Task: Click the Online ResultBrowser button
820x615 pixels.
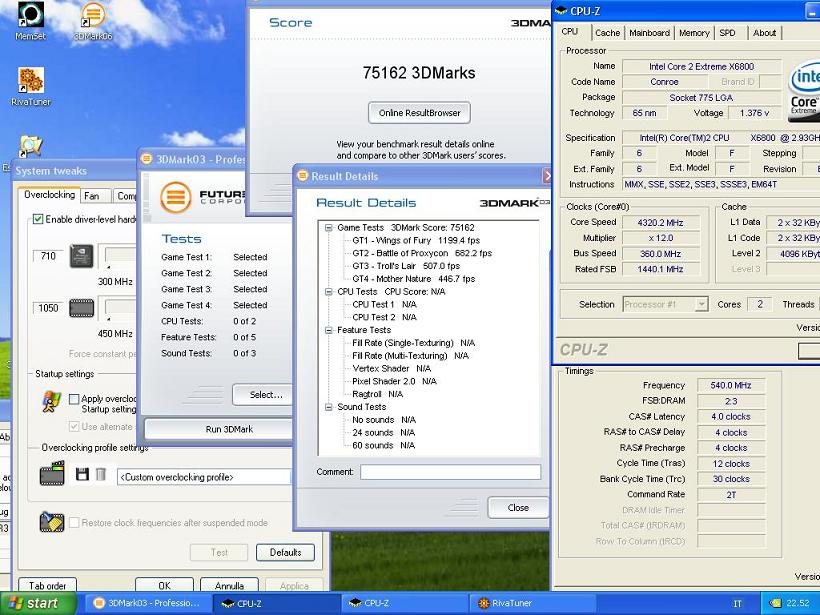Action: pyautogui.click(x=419, y=113)
